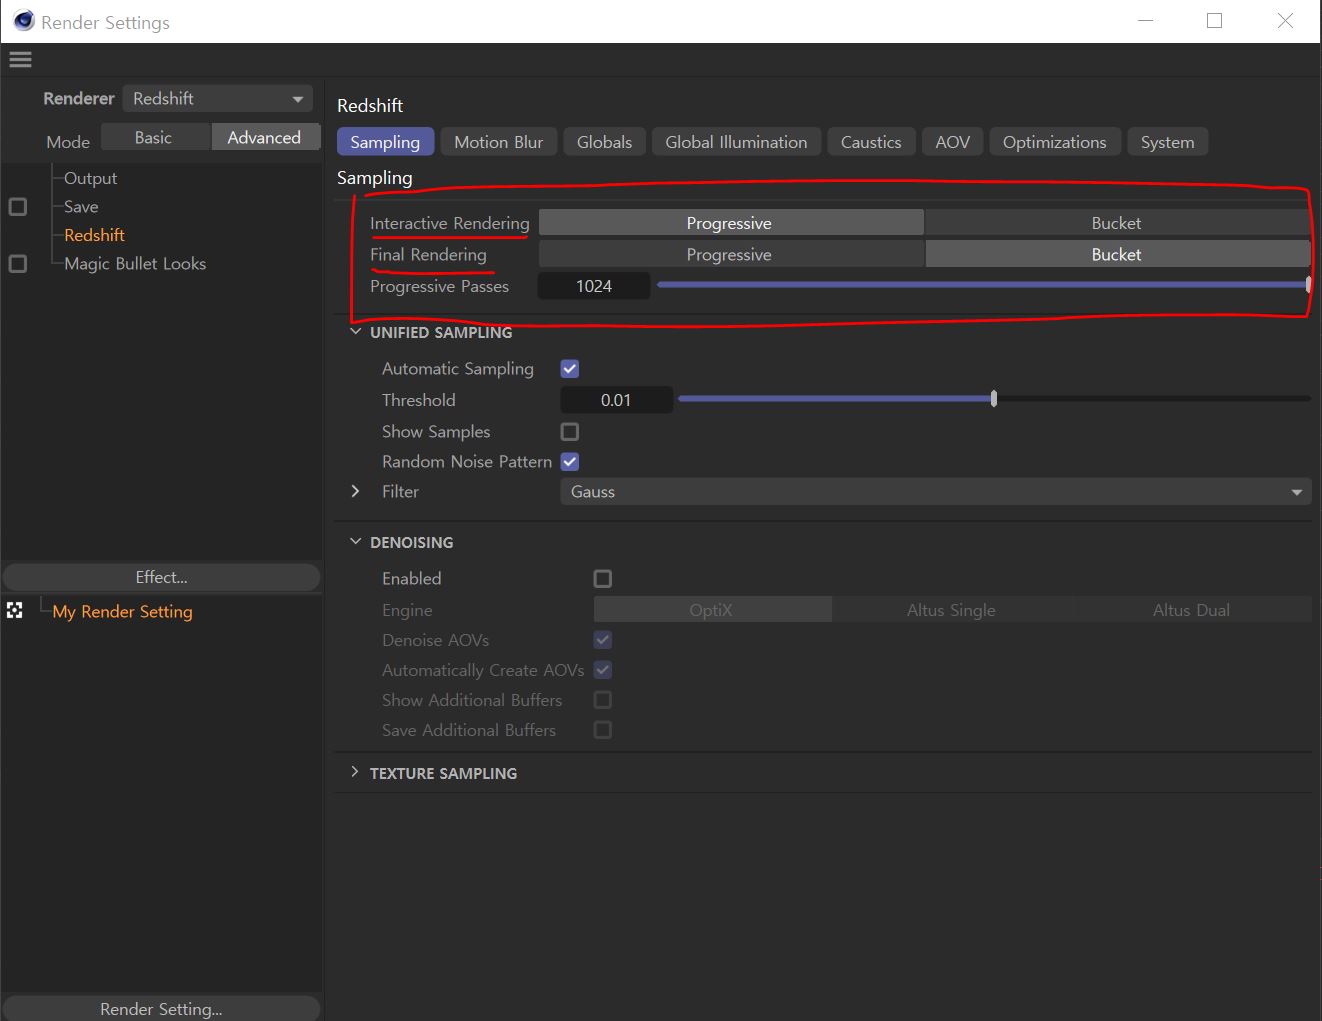Close the Render Settings window

(x=1286, y=21)
